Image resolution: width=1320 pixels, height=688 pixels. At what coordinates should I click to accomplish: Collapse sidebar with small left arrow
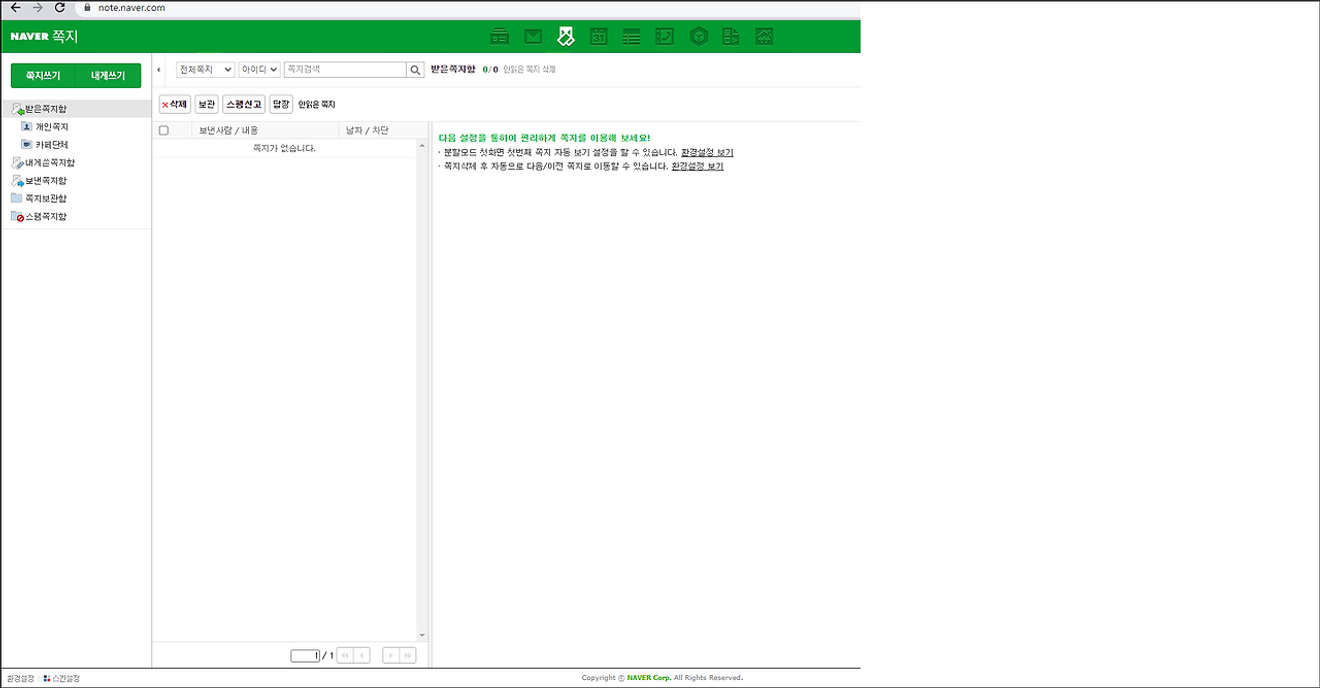click(159, 70)
